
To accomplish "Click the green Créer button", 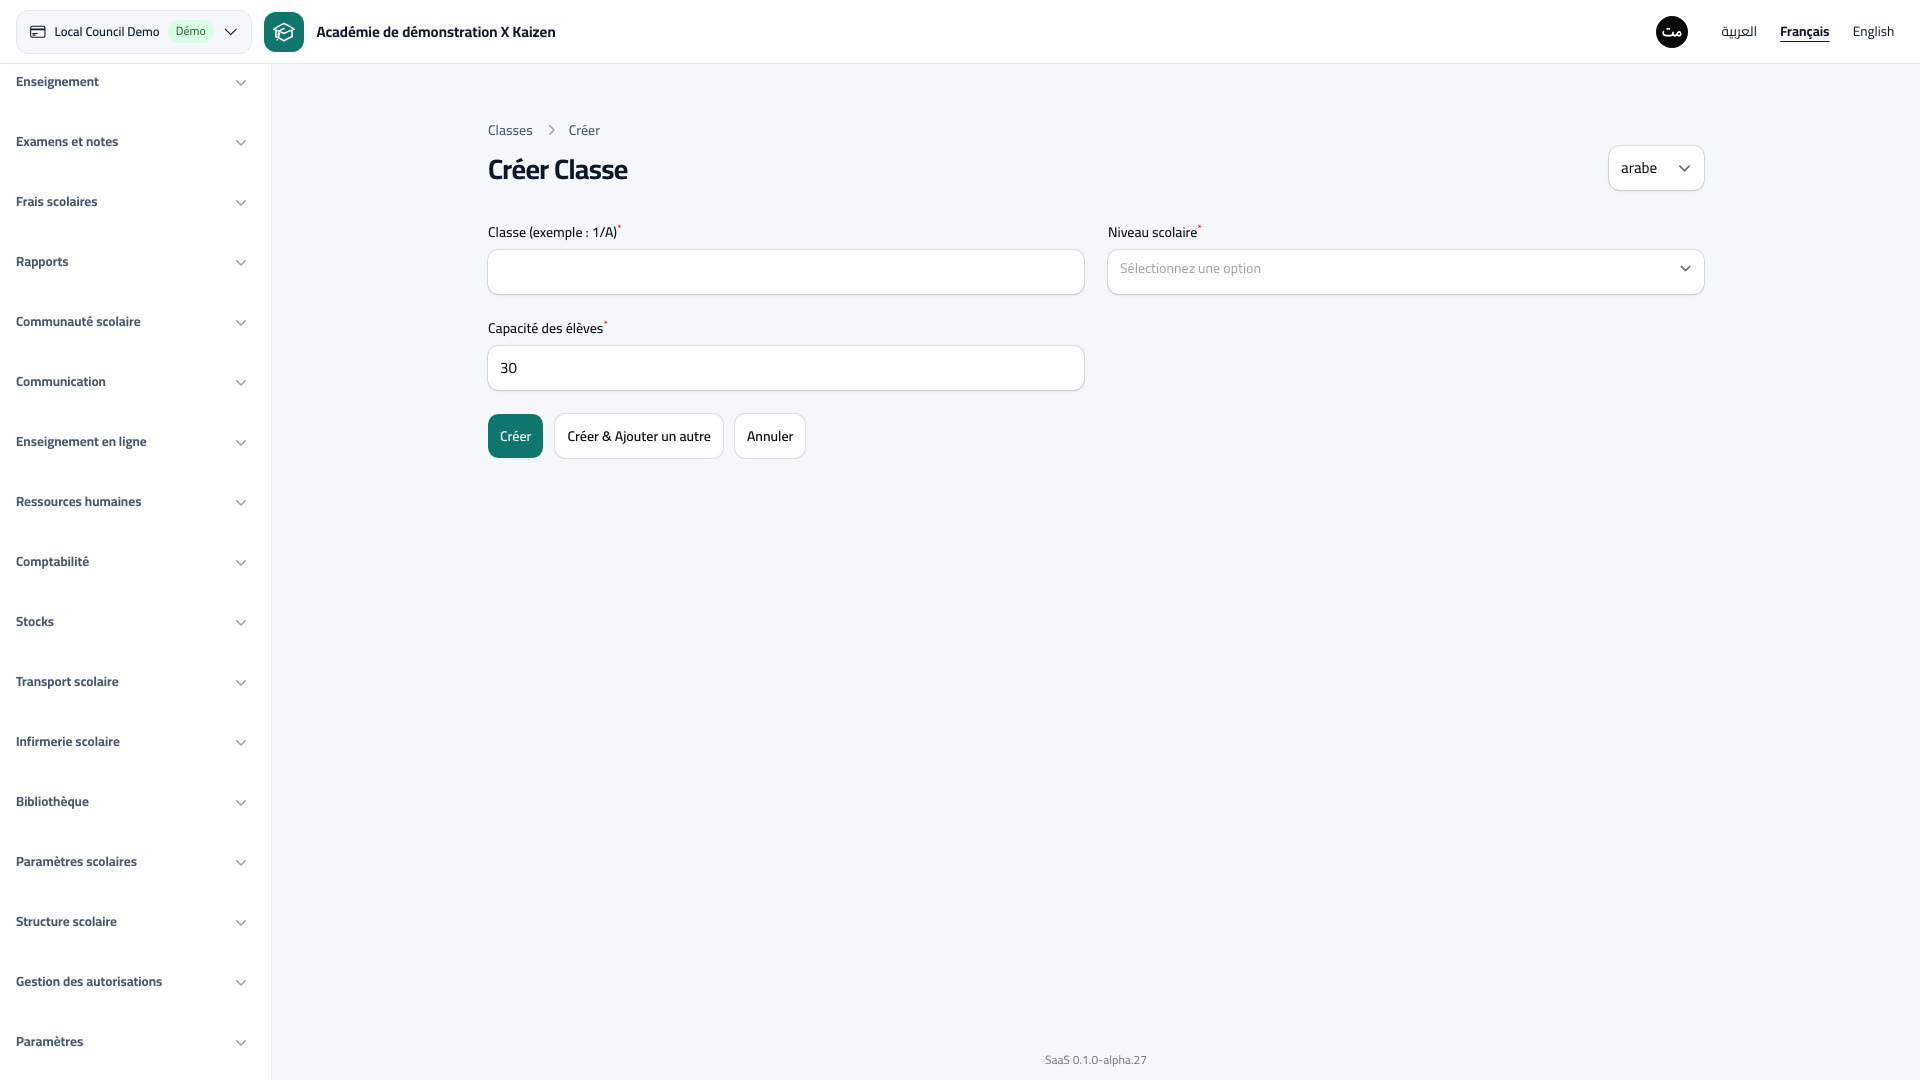I will pos(515,436).
